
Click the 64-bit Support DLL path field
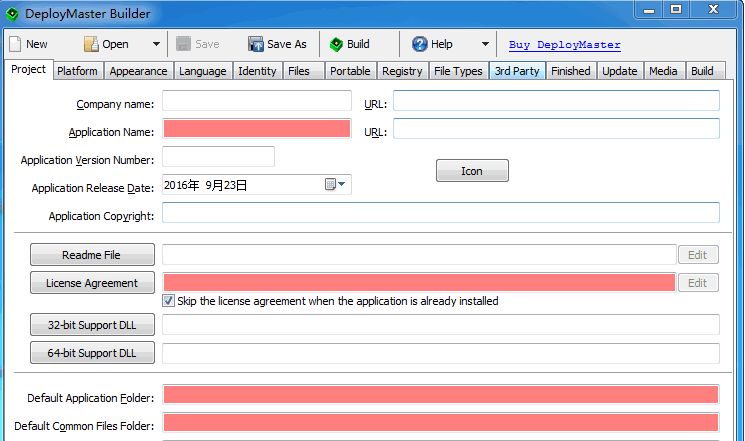click(441, 353)
